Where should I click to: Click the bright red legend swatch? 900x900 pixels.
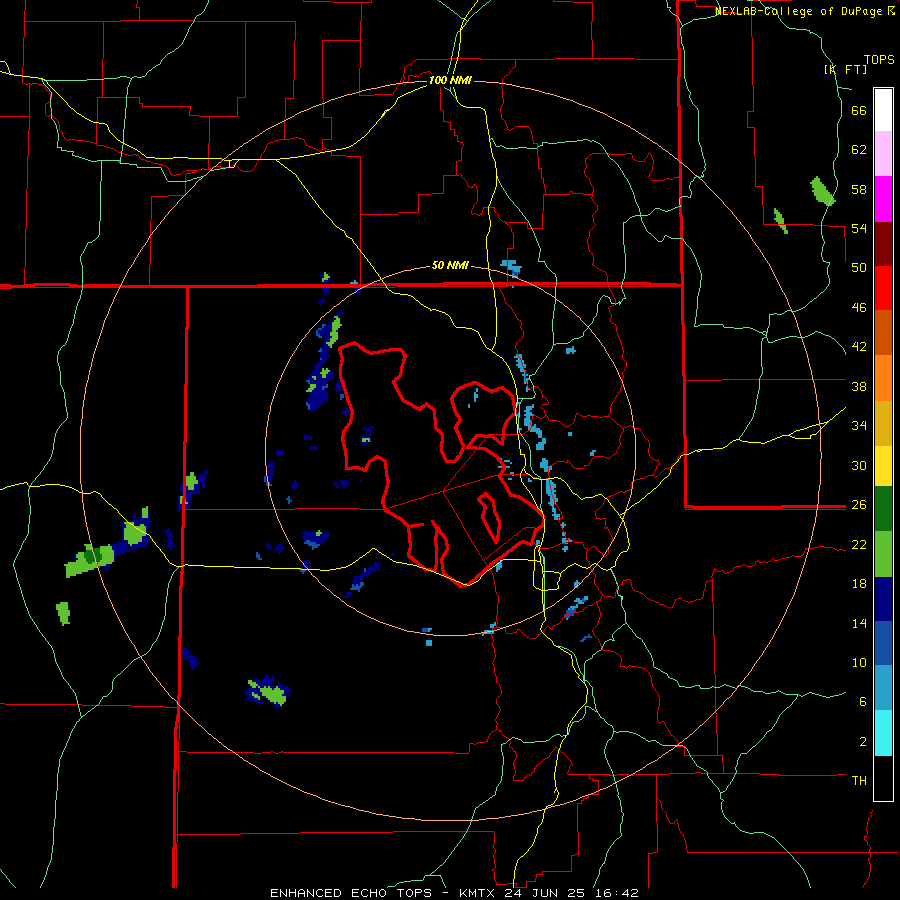[x=883, y=288]
